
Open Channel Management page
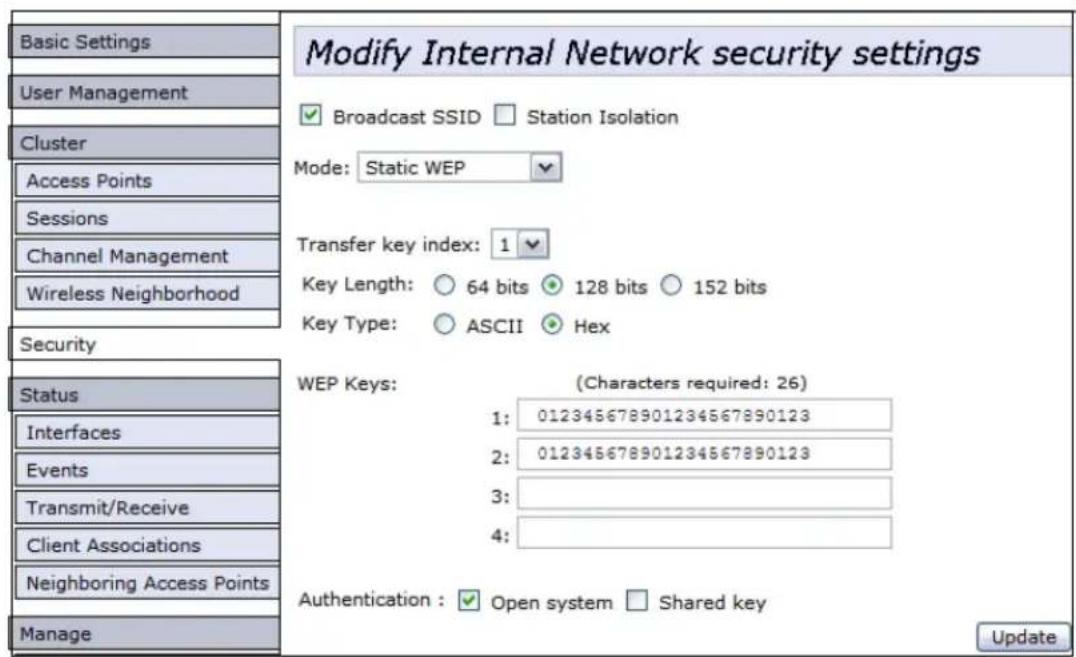[148, 256]
